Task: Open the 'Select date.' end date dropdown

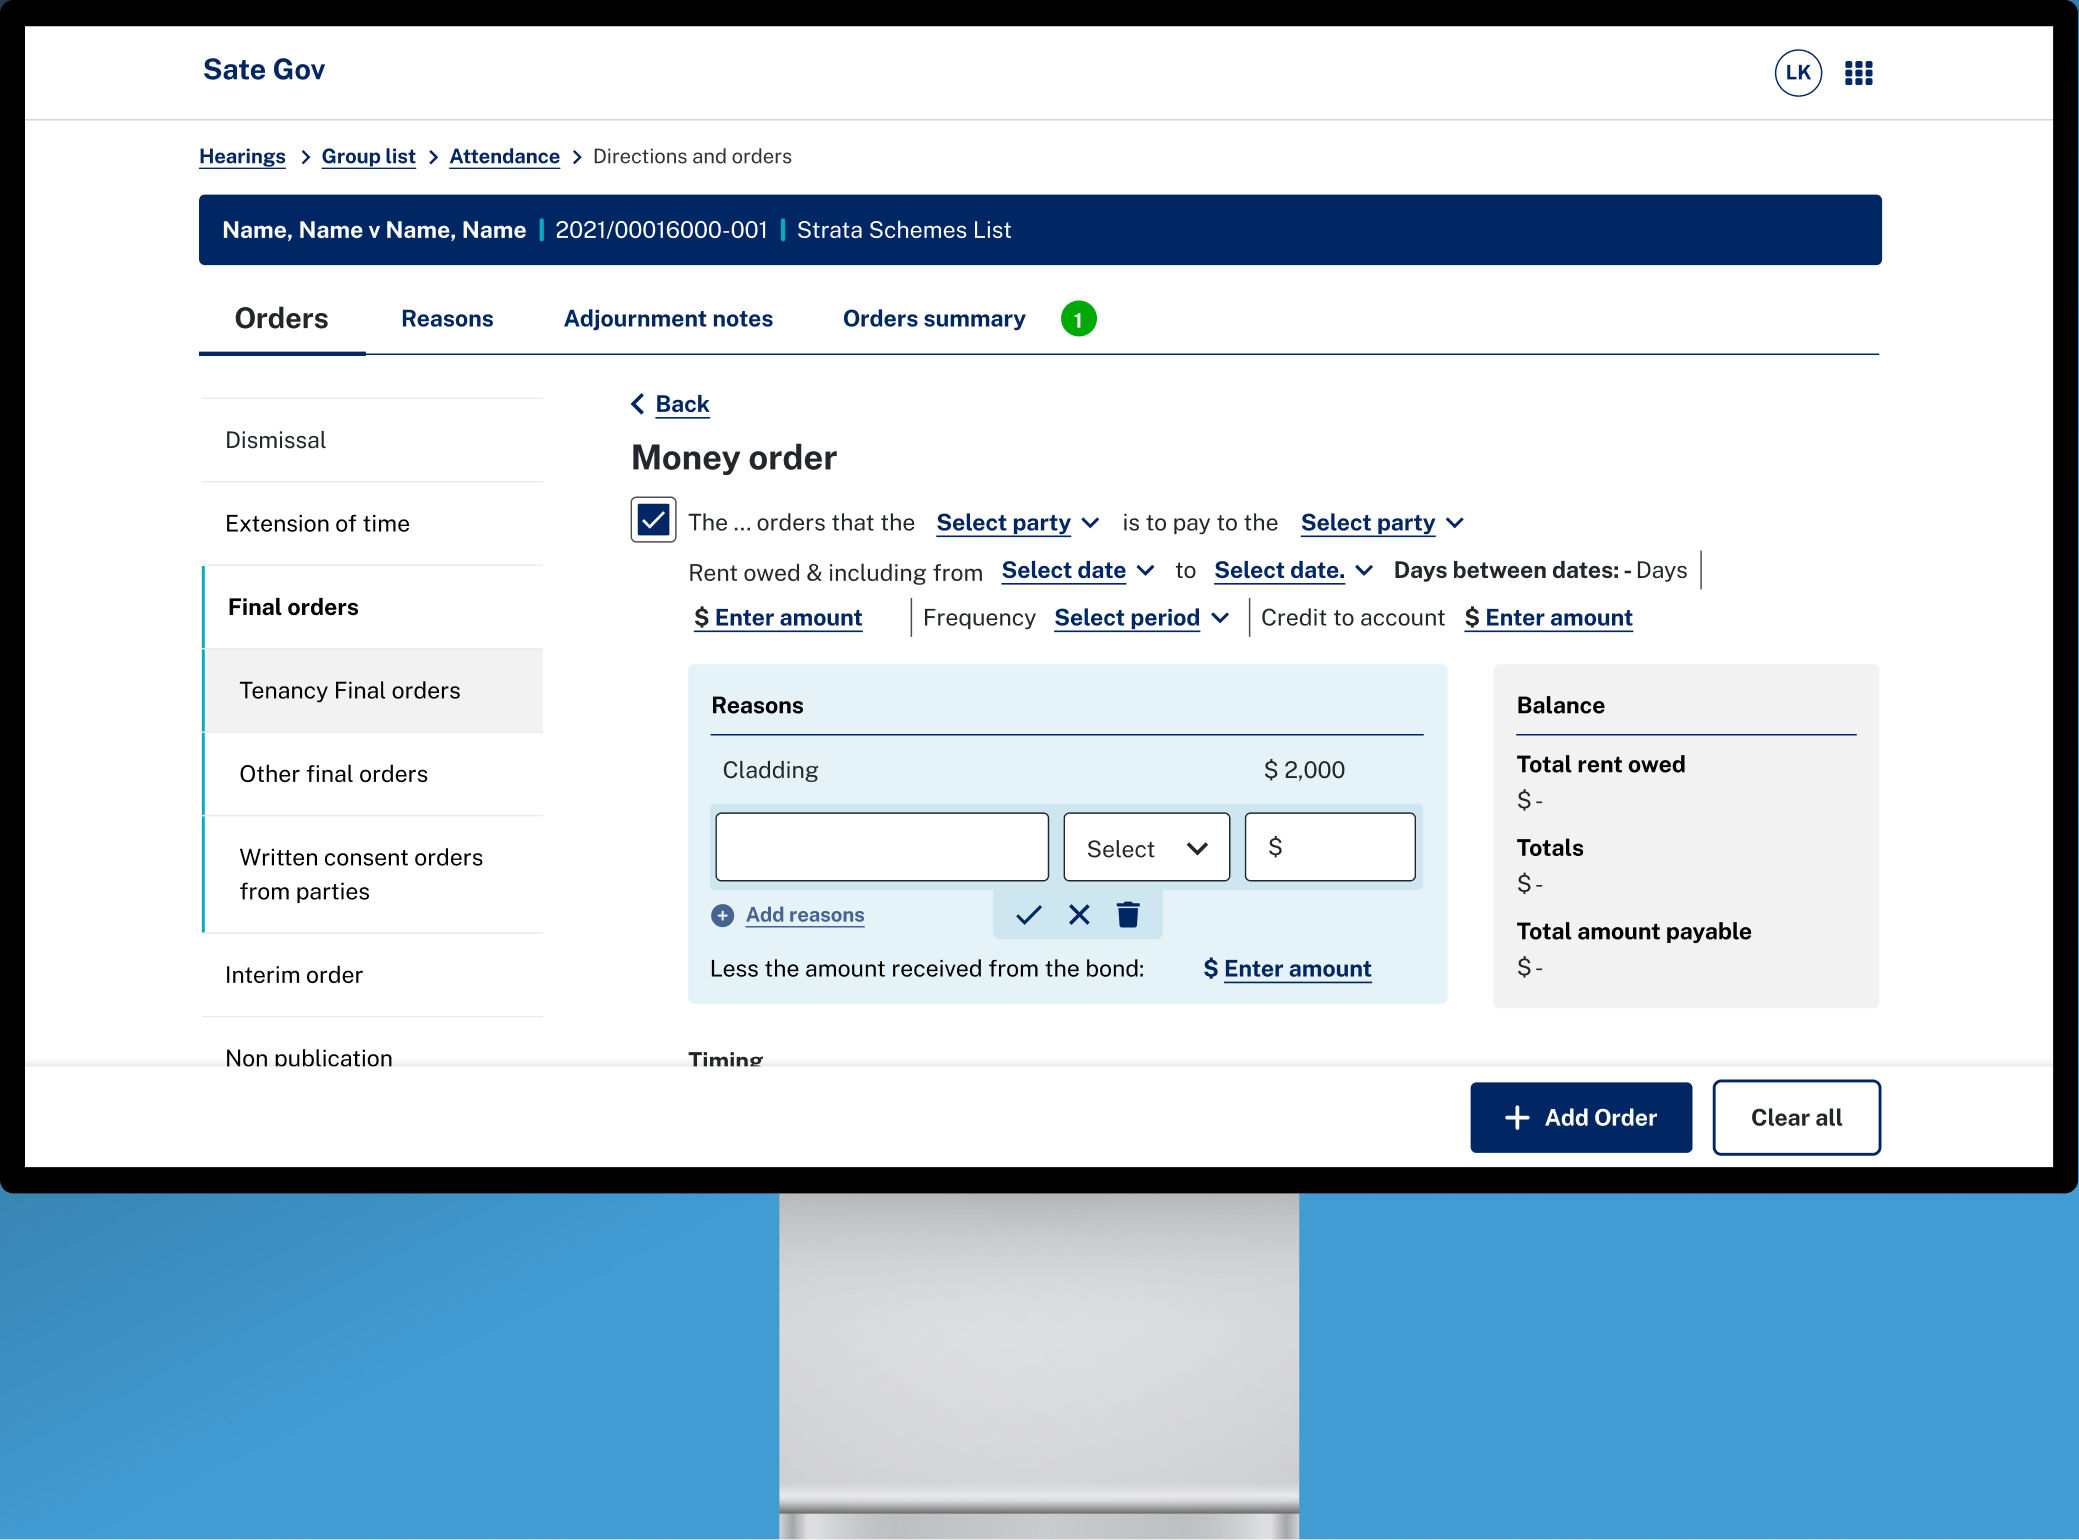Action: click(1293, 570)
